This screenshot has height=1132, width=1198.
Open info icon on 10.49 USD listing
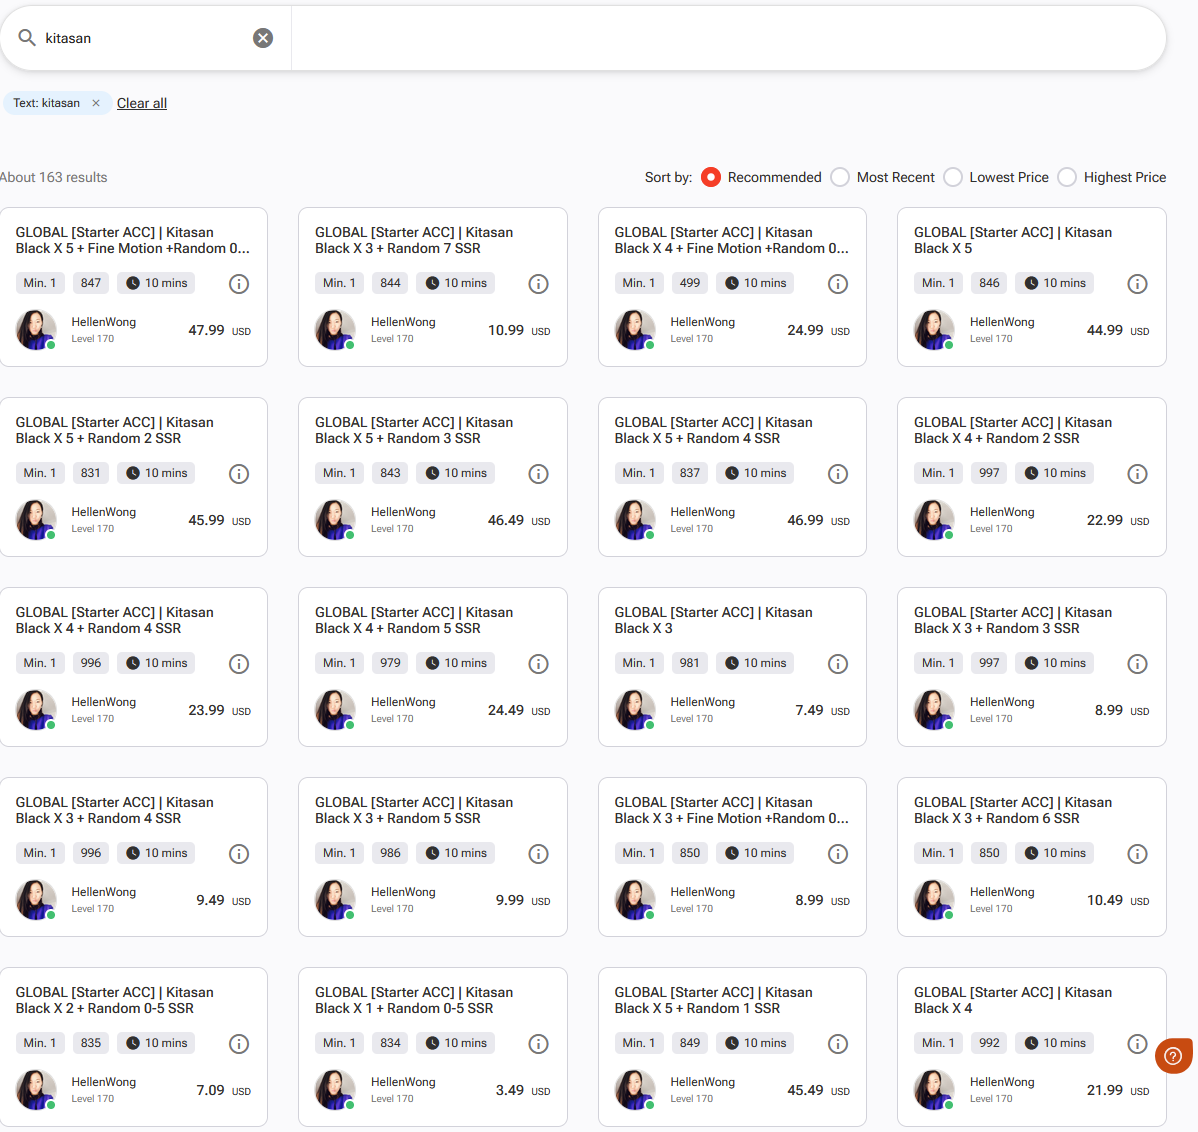(1138, 854)
